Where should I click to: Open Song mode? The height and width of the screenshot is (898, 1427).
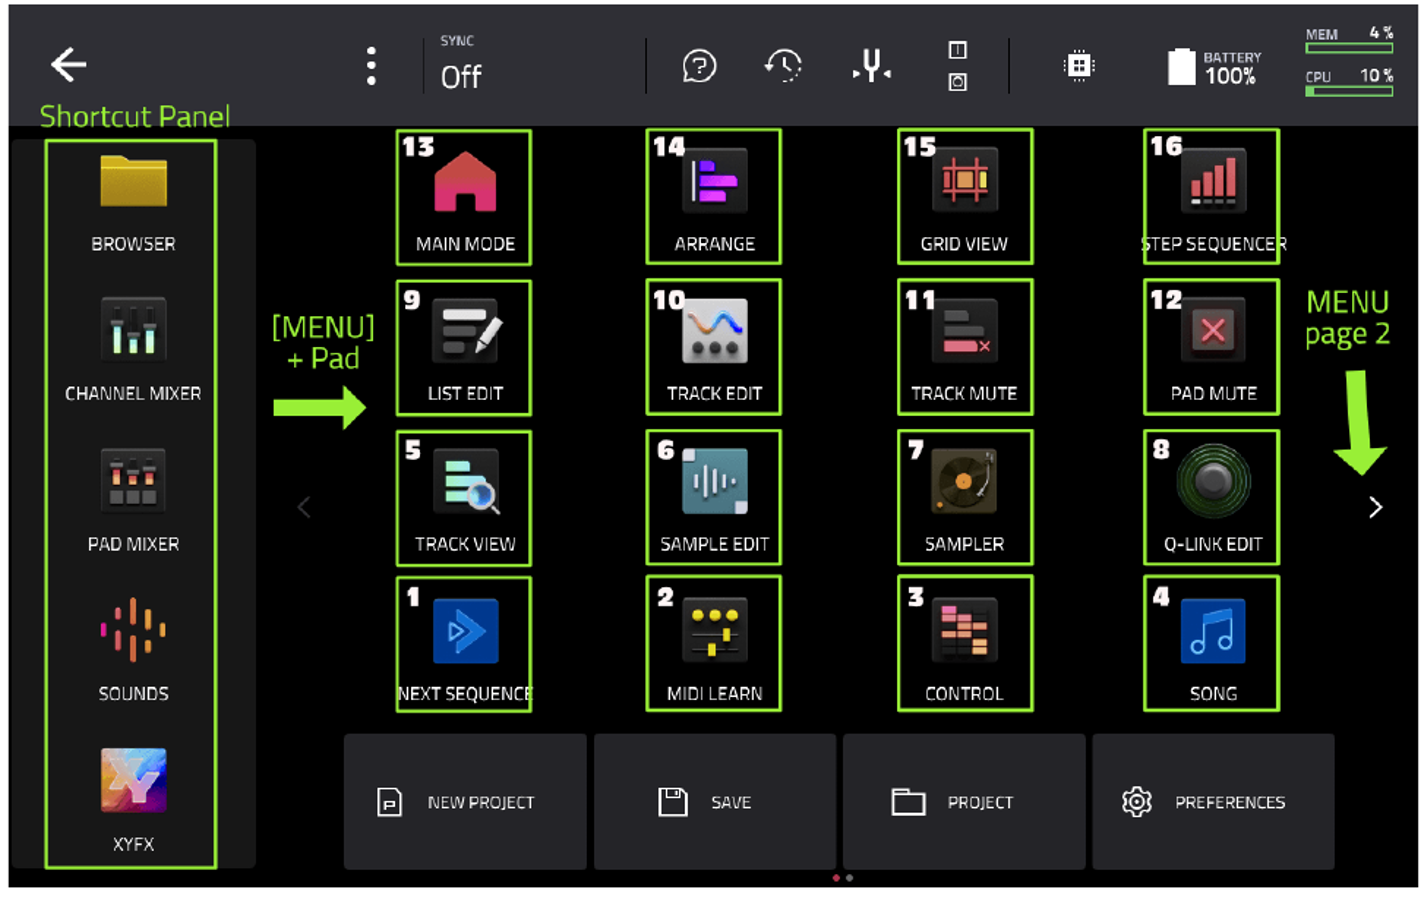click(x=1212, y=644)
